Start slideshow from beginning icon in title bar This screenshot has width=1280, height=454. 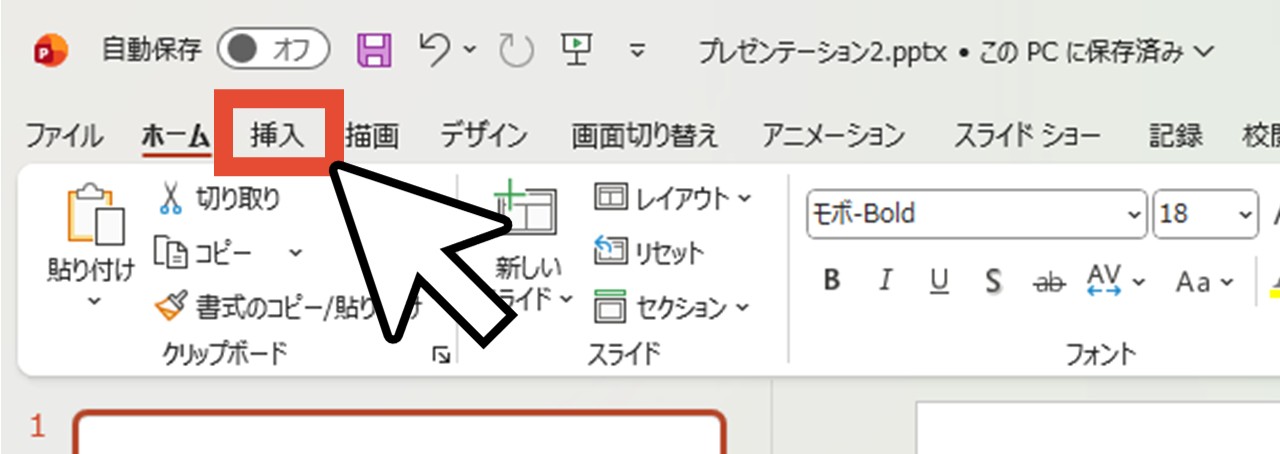click(576, 48)
